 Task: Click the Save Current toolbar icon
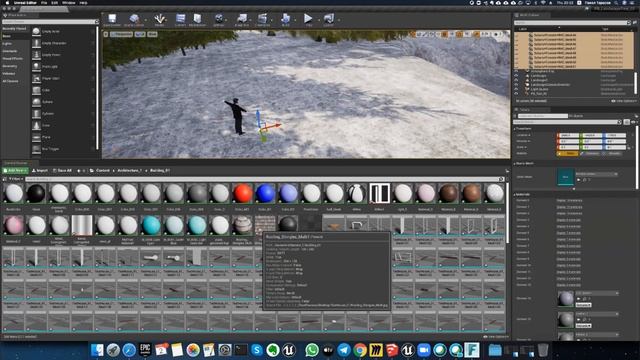112,18
